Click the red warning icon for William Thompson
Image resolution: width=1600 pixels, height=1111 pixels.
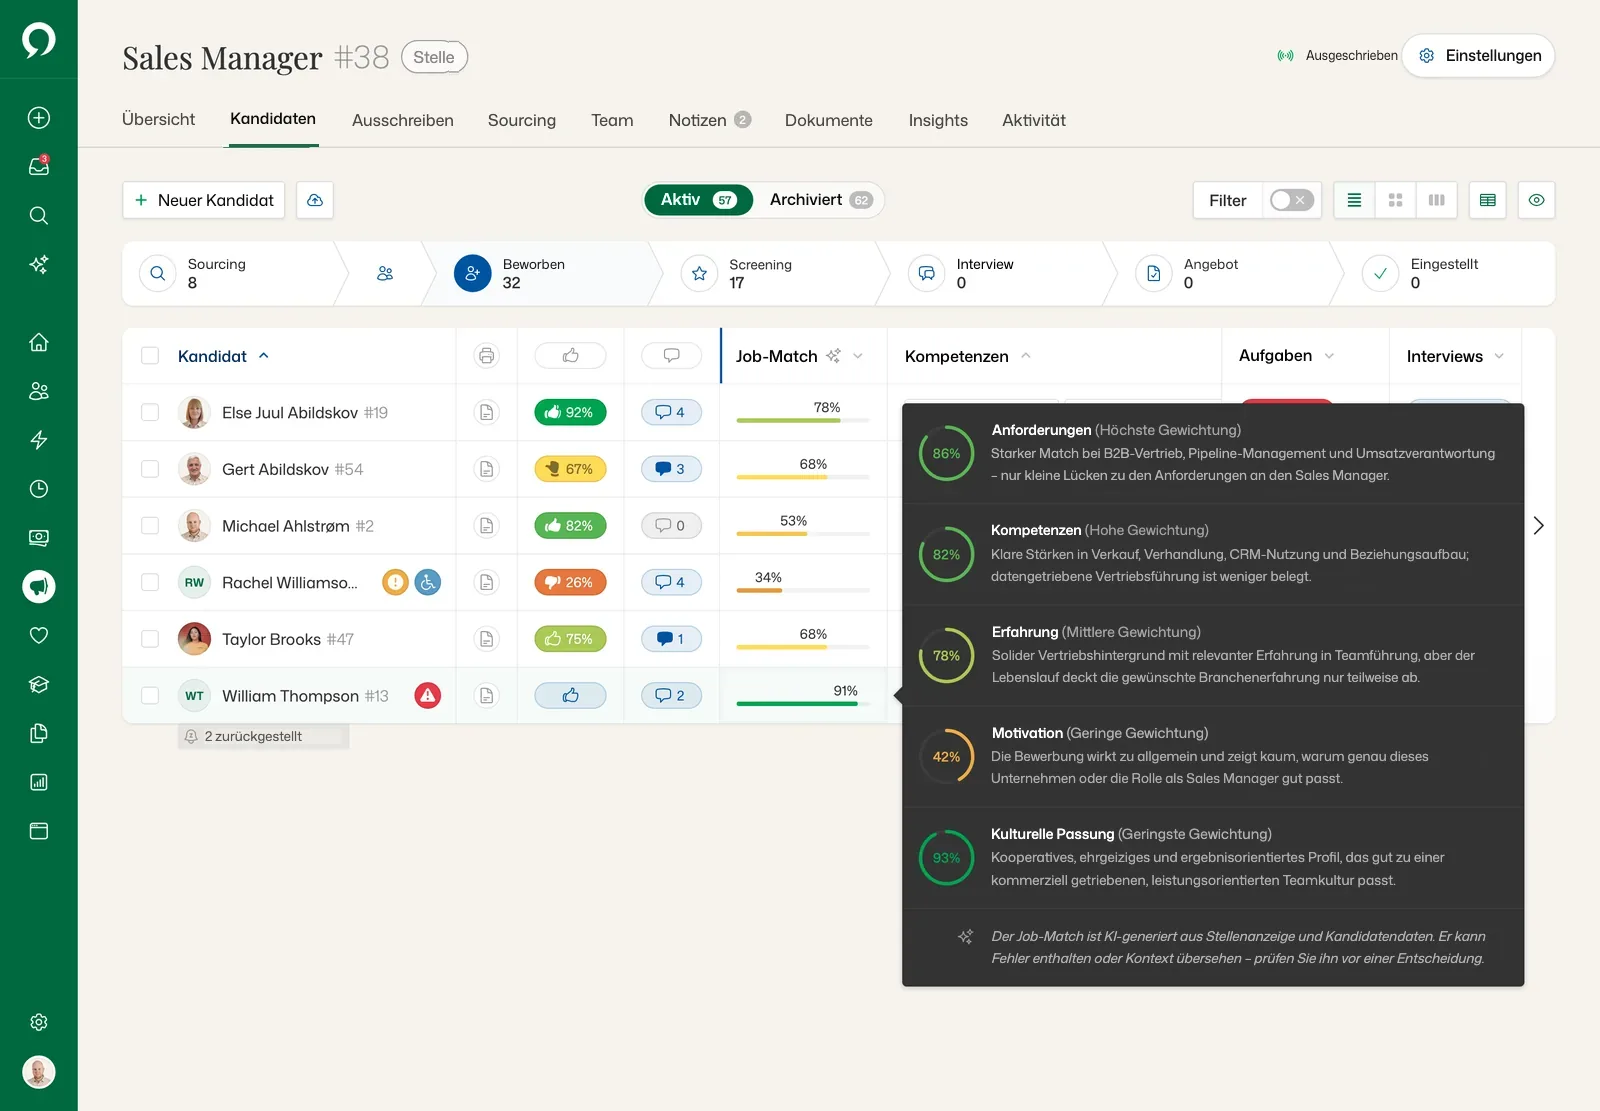point(428,695)
